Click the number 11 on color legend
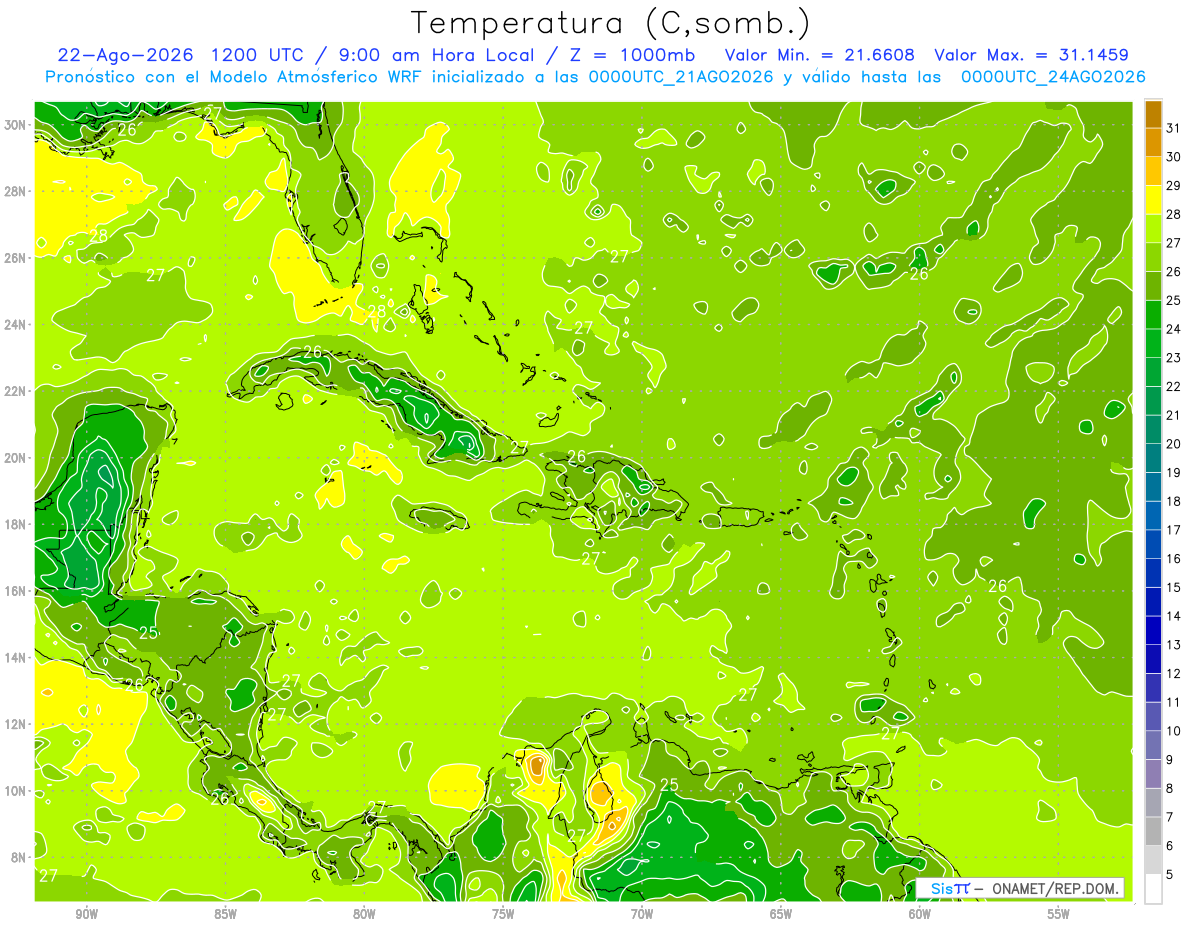The image size is (1200, 927). [1173, 702]
